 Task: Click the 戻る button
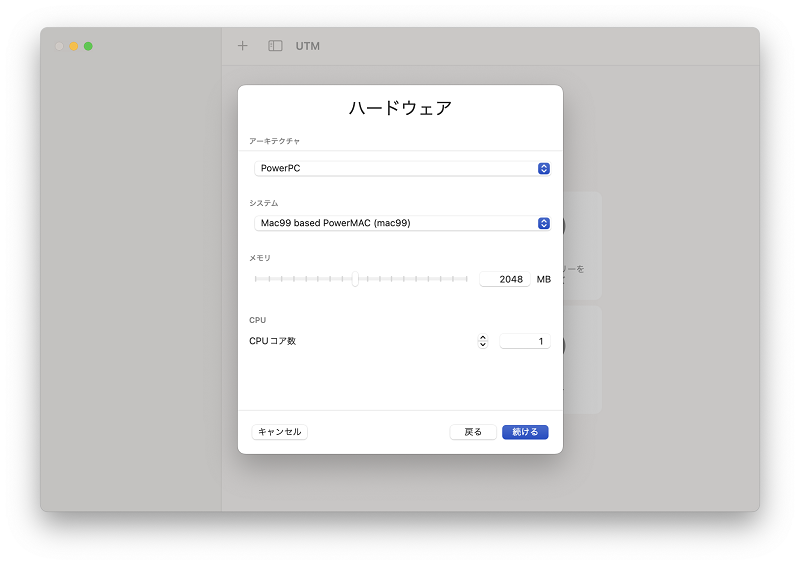(473, 432)
